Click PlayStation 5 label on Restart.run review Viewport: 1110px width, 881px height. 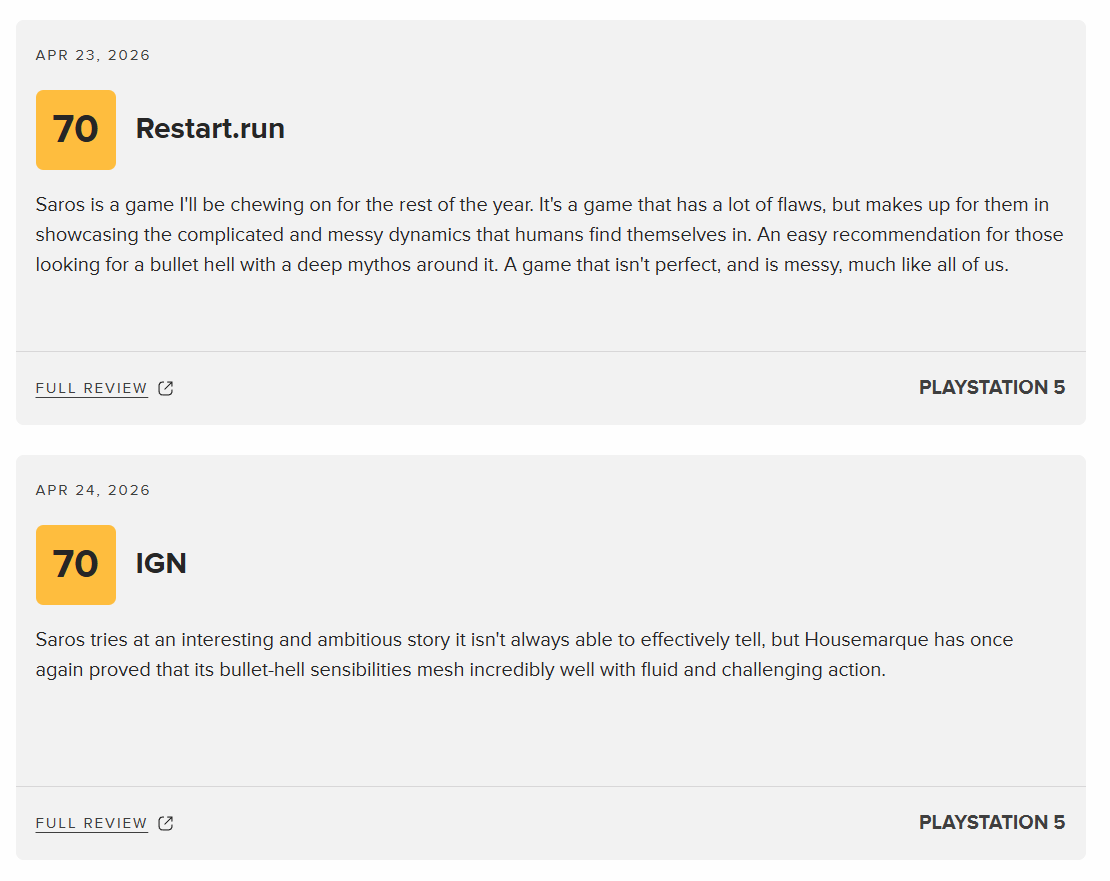(992, 388)
